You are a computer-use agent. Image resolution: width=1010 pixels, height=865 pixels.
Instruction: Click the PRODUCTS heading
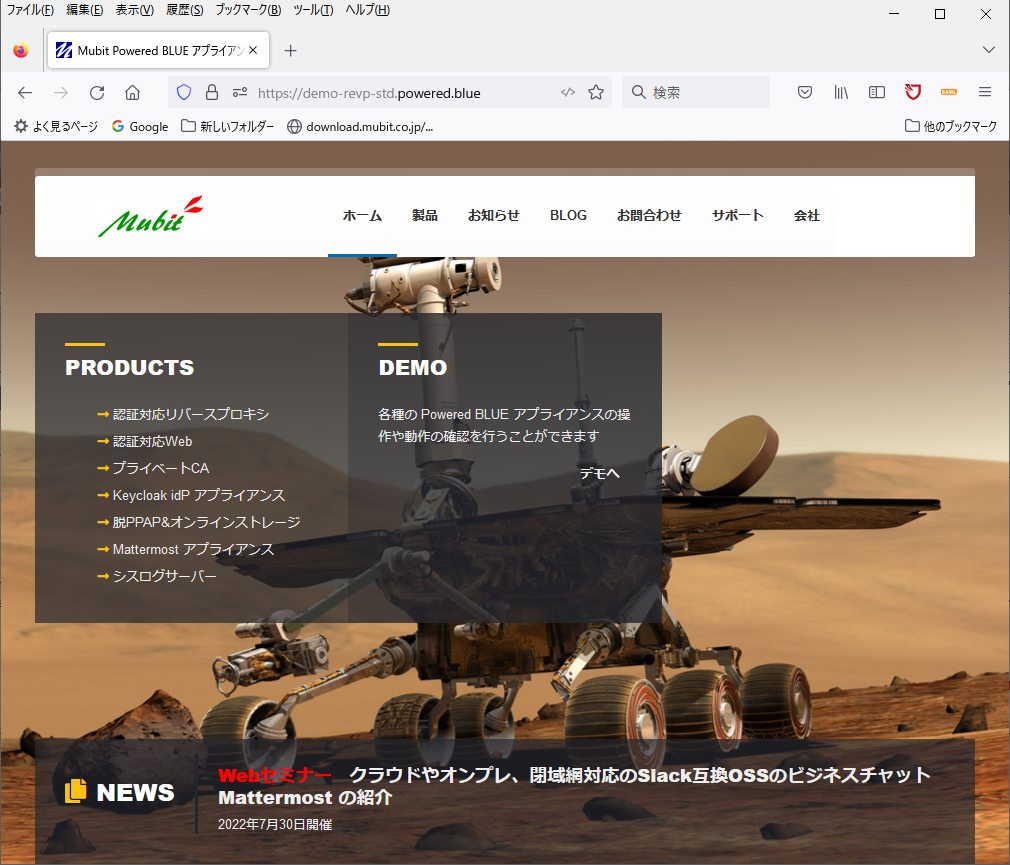pyautogui.click(x=129, y=367)
